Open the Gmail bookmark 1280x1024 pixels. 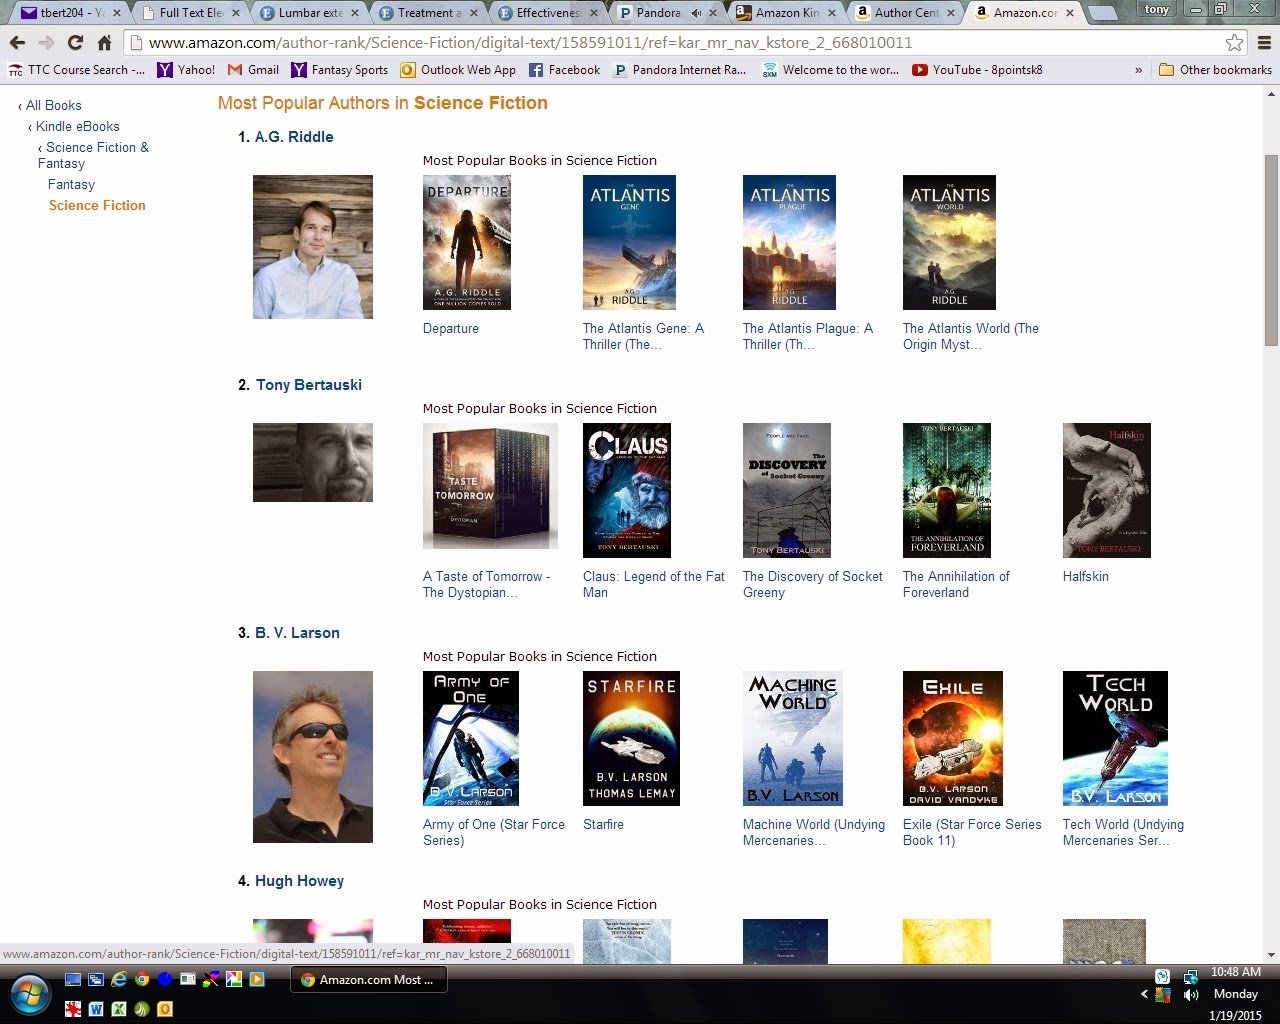[254, 70]
